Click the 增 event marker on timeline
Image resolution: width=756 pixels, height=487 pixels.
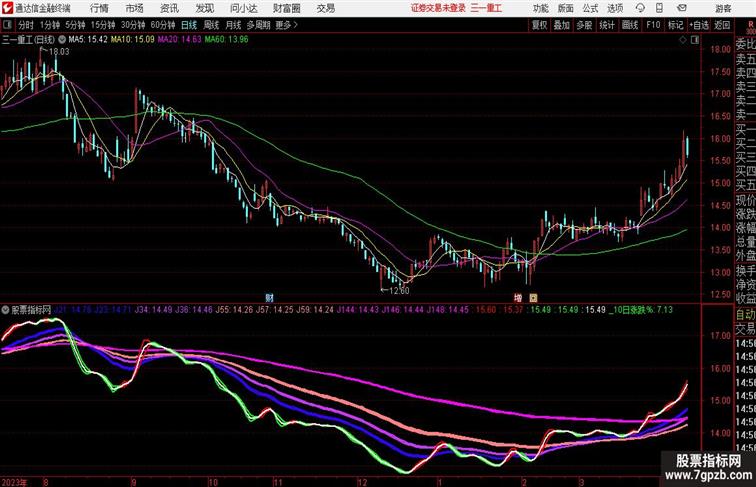[x=518, y=298]
